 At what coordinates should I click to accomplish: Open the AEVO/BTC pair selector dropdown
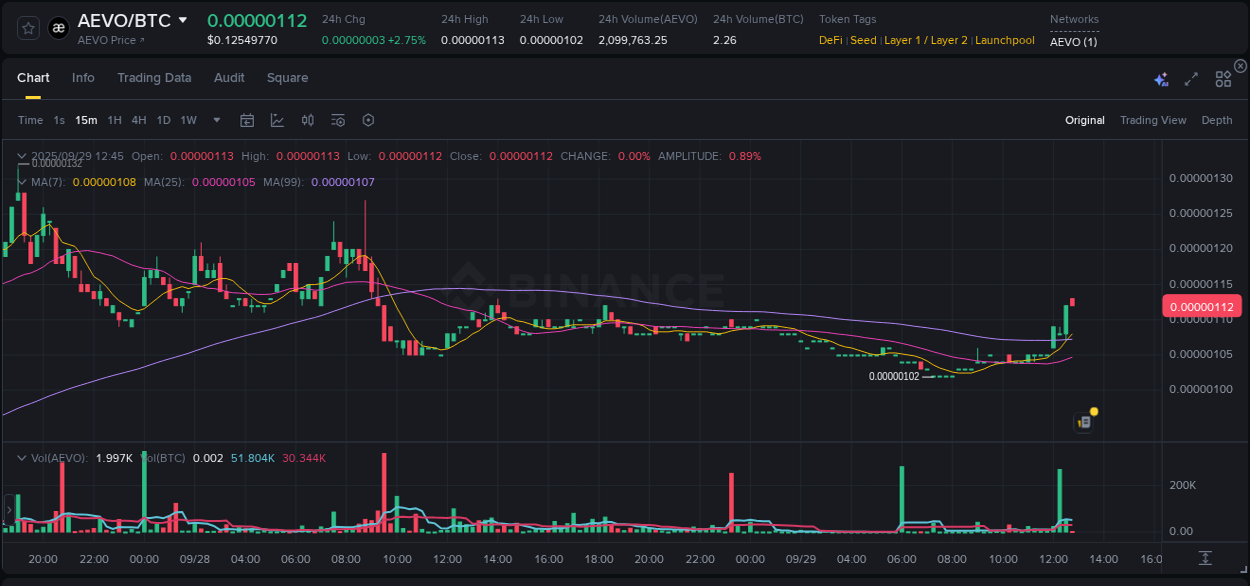136,19
